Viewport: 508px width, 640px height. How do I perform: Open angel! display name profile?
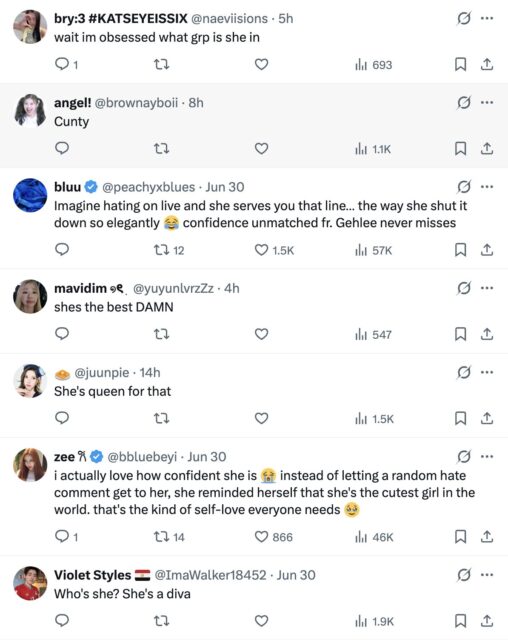73,102
